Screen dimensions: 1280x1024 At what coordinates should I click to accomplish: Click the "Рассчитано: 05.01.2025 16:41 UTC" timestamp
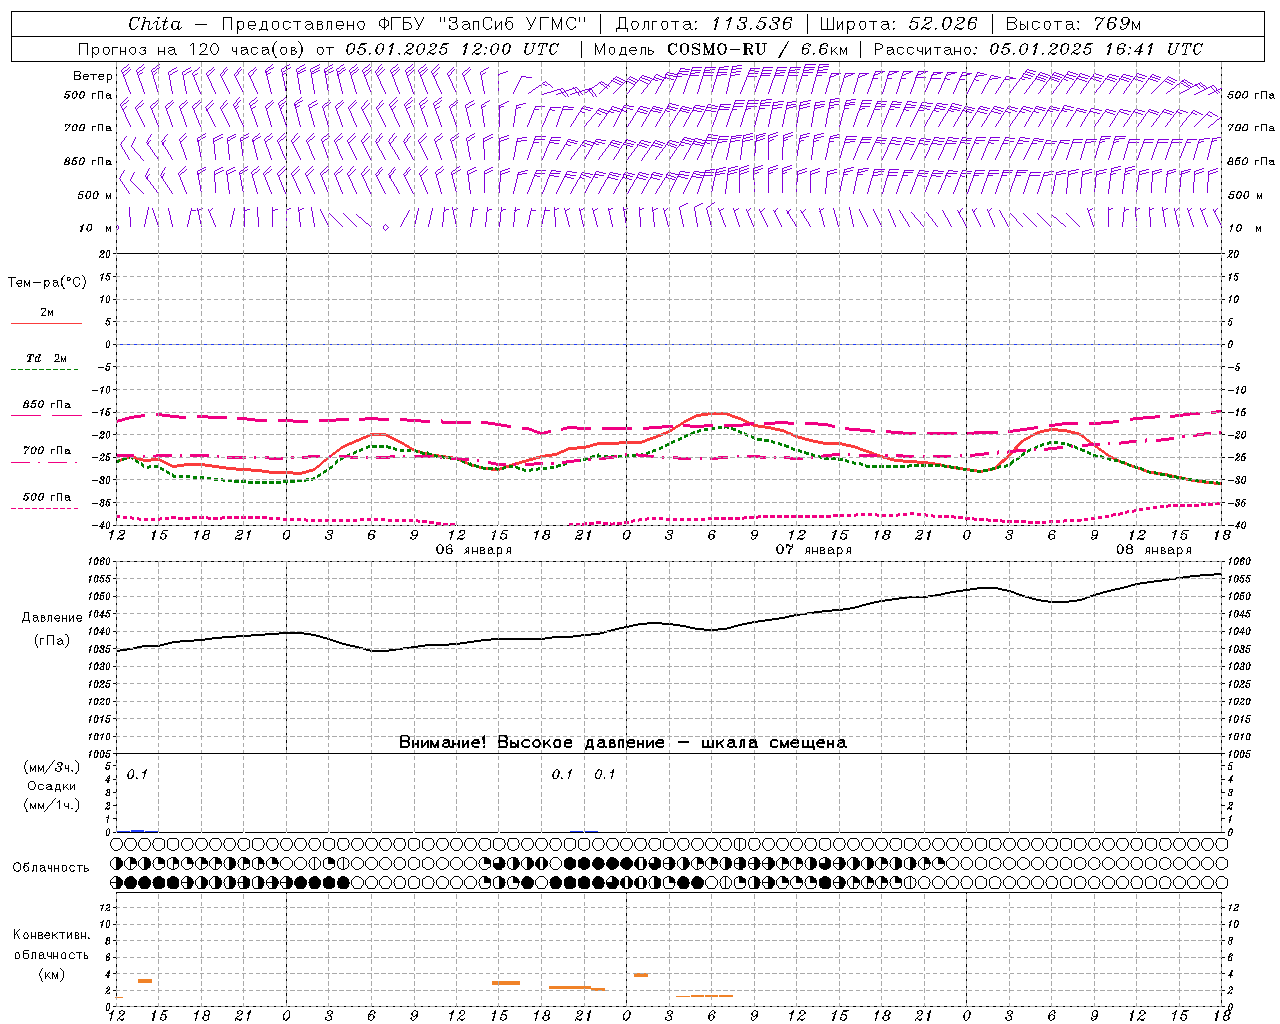tap(1038, 49)
